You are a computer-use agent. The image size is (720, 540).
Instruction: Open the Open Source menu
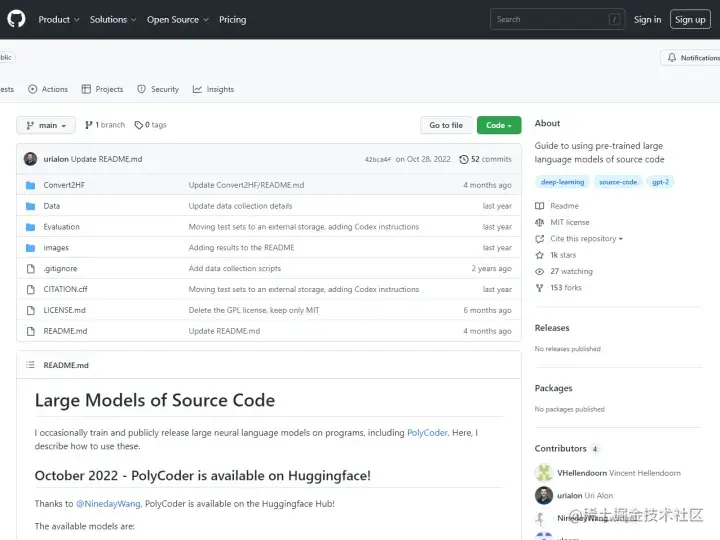pyautogui.click(x=178, y=20)
